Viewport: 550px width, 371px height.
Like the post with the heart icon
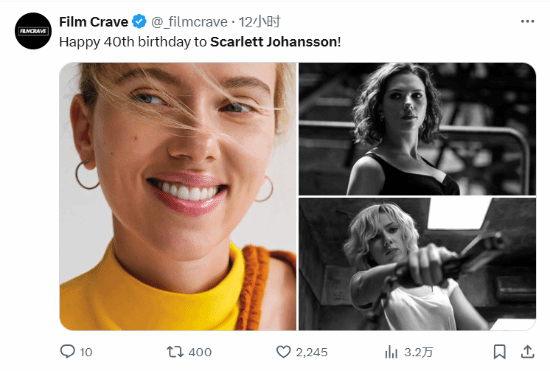[283, 352]
